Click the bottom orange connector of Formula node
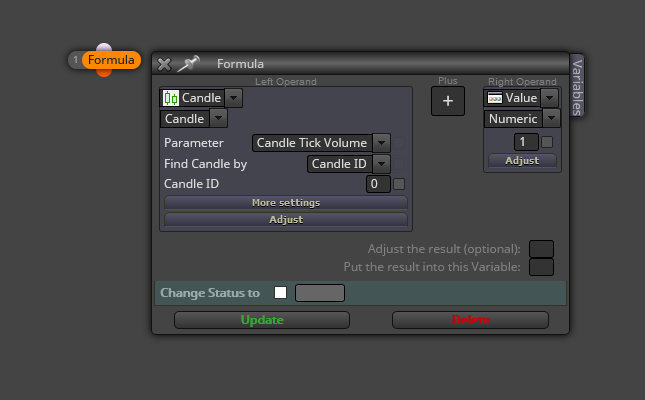645x400 pixels. click(x=104, y=73)
